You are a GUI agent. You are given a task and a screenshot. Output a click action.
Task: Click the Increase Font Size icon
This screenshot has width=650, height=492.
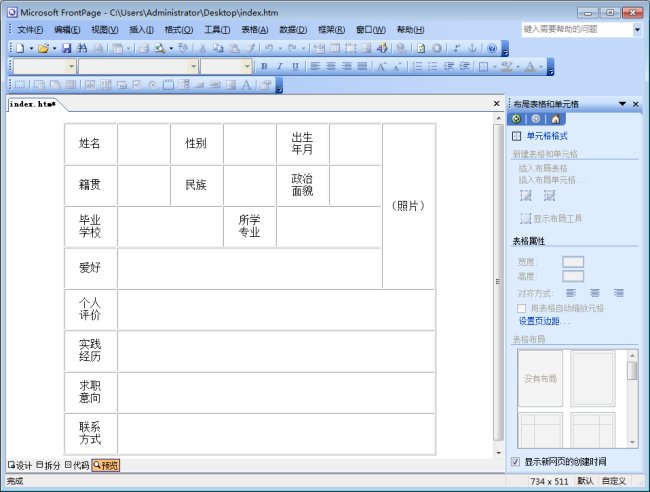coord(381,66)
